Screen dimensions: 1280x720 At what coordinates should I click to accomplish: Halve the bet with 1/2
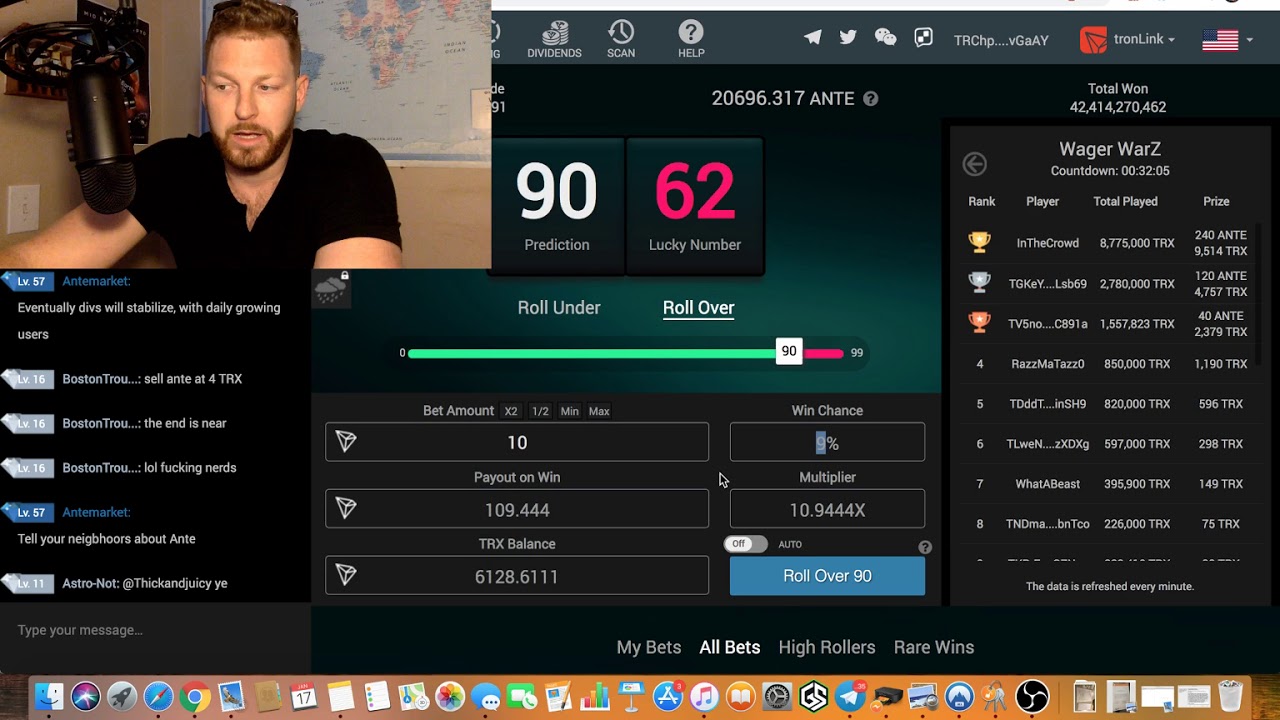(540, 411)
